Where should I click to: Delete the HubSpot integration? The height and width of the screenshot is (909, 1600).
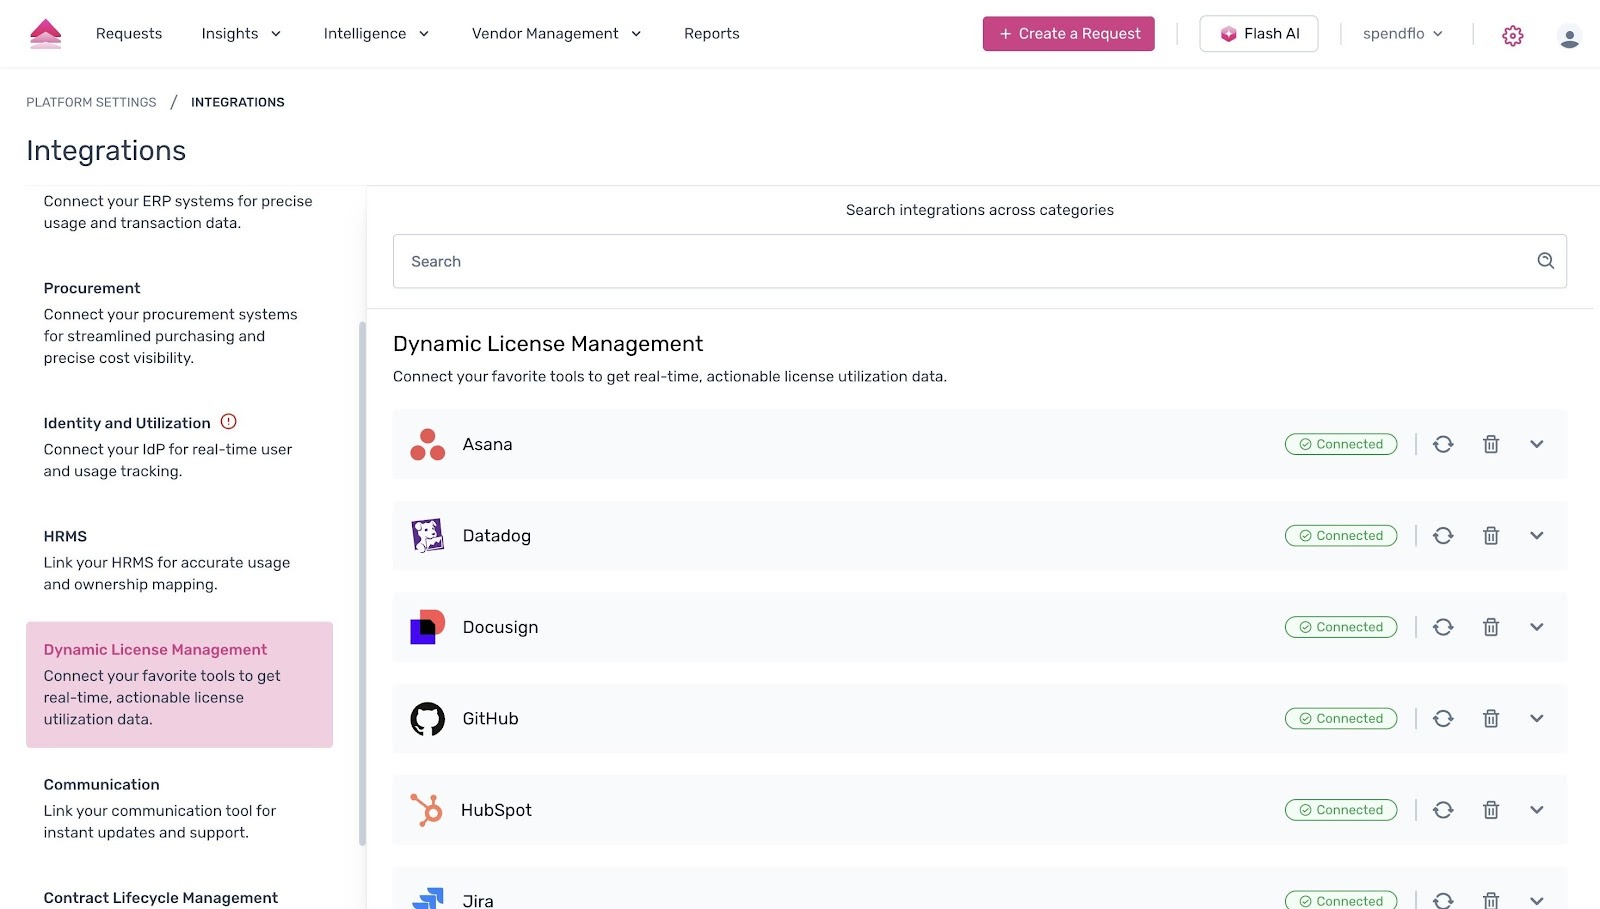click(1490, 810)
